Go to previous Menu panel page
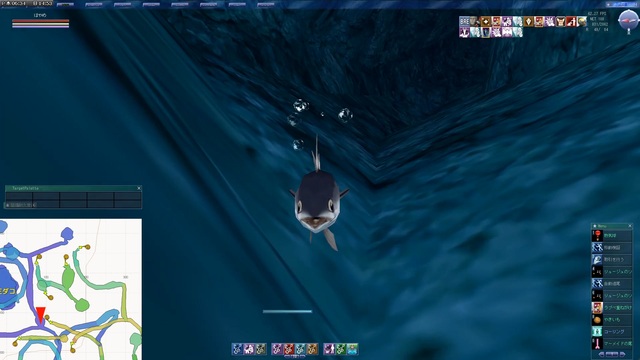The width and height of the screenshot is (640, 360). [x=602, y=354]
